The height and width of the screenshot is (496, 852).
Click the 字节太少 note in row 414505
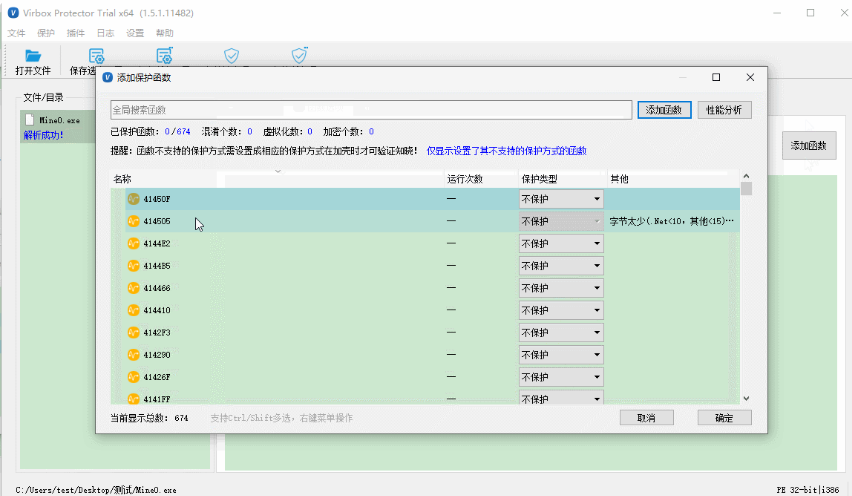tap(672, 221)
